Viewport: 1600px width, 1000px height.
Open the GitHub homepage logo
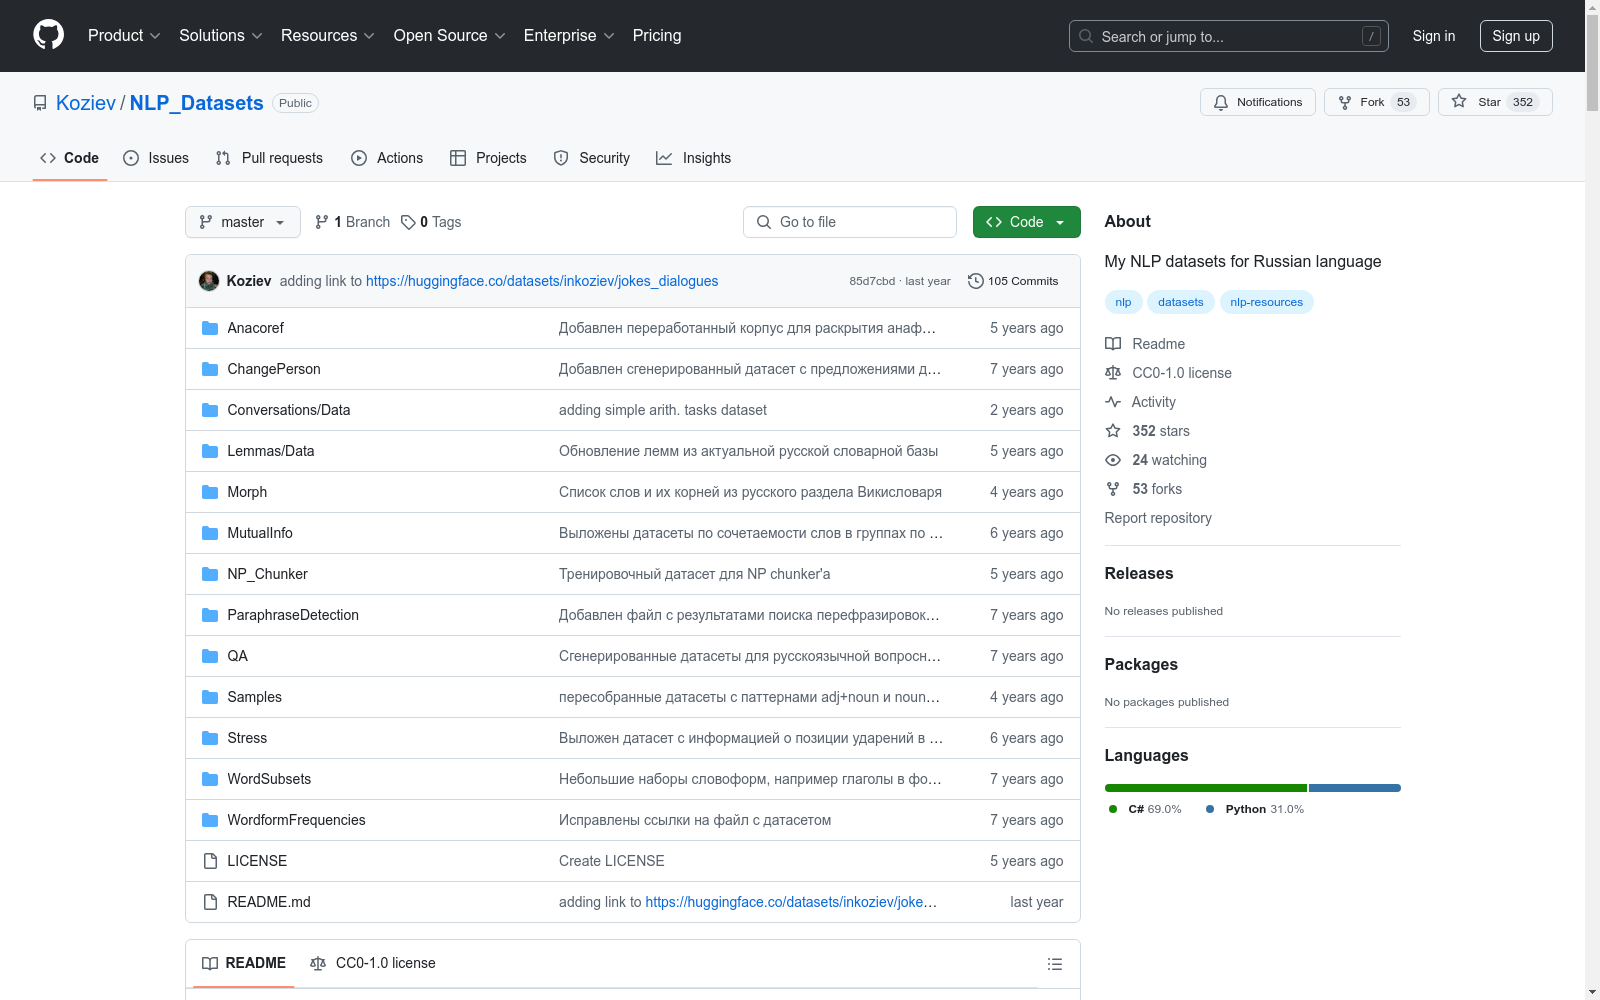pos(48,35)
